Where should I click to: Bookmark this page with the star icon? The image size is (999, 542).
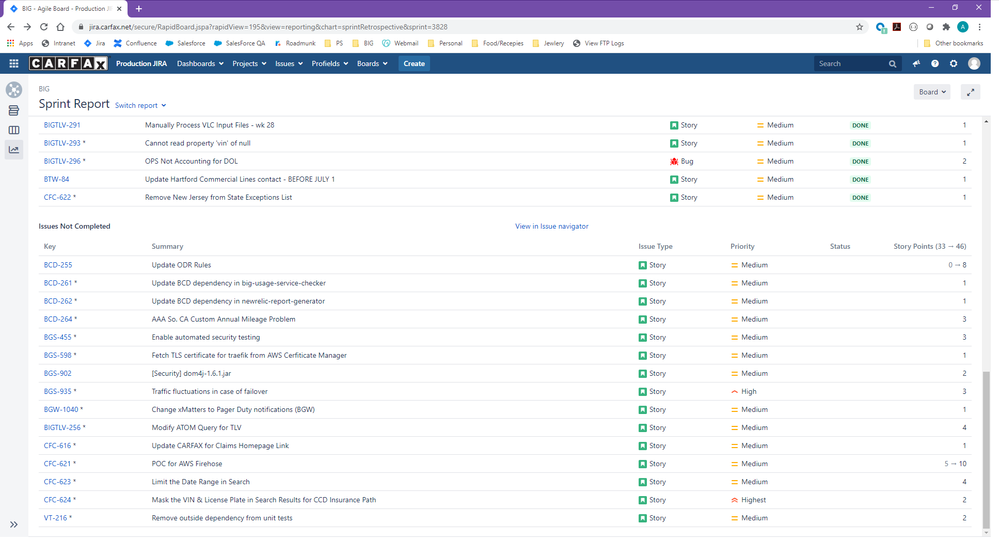859,27
